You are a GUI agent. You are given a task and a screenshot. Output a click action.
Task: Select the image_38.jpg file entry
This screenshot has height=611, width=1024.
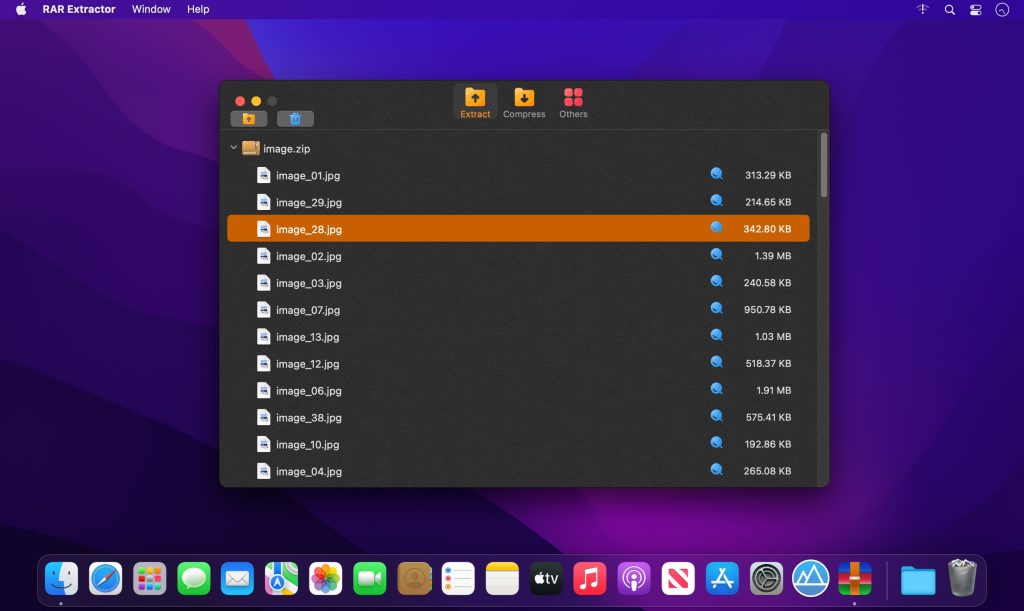point(308,417)
